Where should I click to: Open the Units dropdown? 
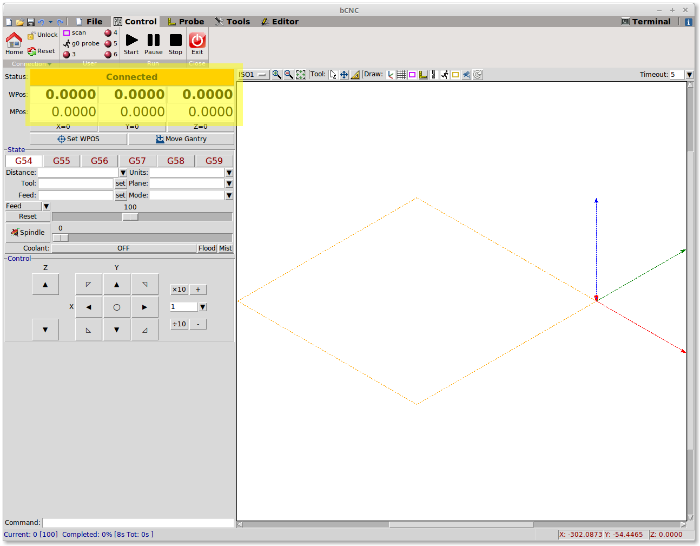coord(229,173)
